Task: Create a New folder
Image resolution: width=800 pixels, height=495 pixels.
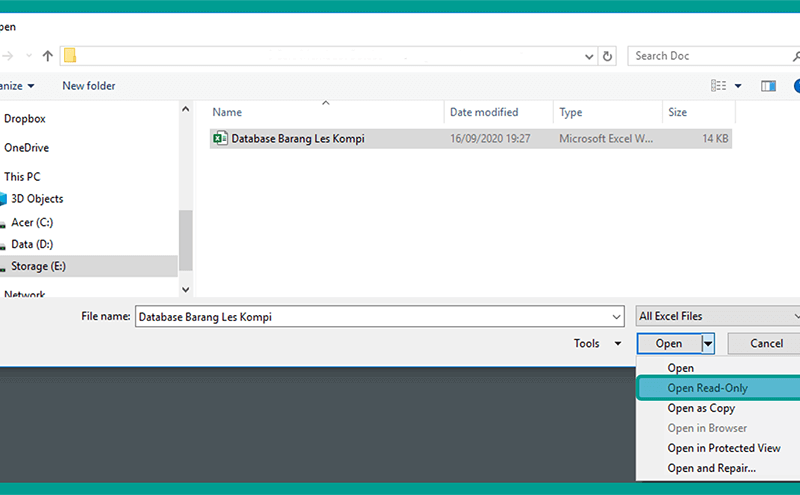Action: (89, 86)
